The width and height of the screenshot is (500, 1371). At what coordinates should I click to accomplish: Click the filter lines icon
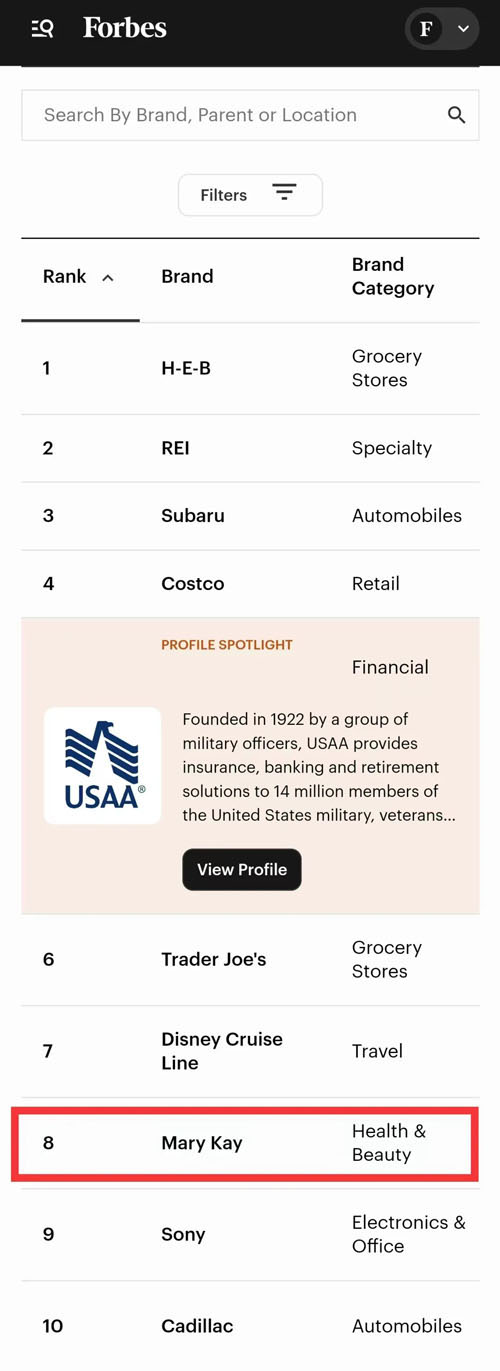[285, 193]
